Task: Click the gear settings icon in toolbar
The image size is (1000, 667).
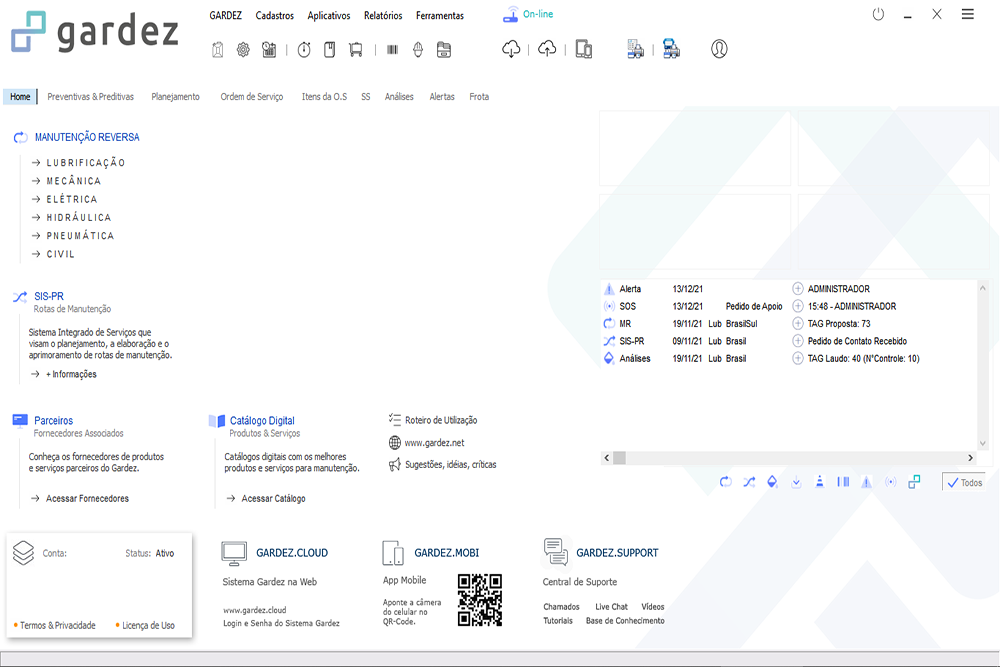Action: click(x=243, y=49)
